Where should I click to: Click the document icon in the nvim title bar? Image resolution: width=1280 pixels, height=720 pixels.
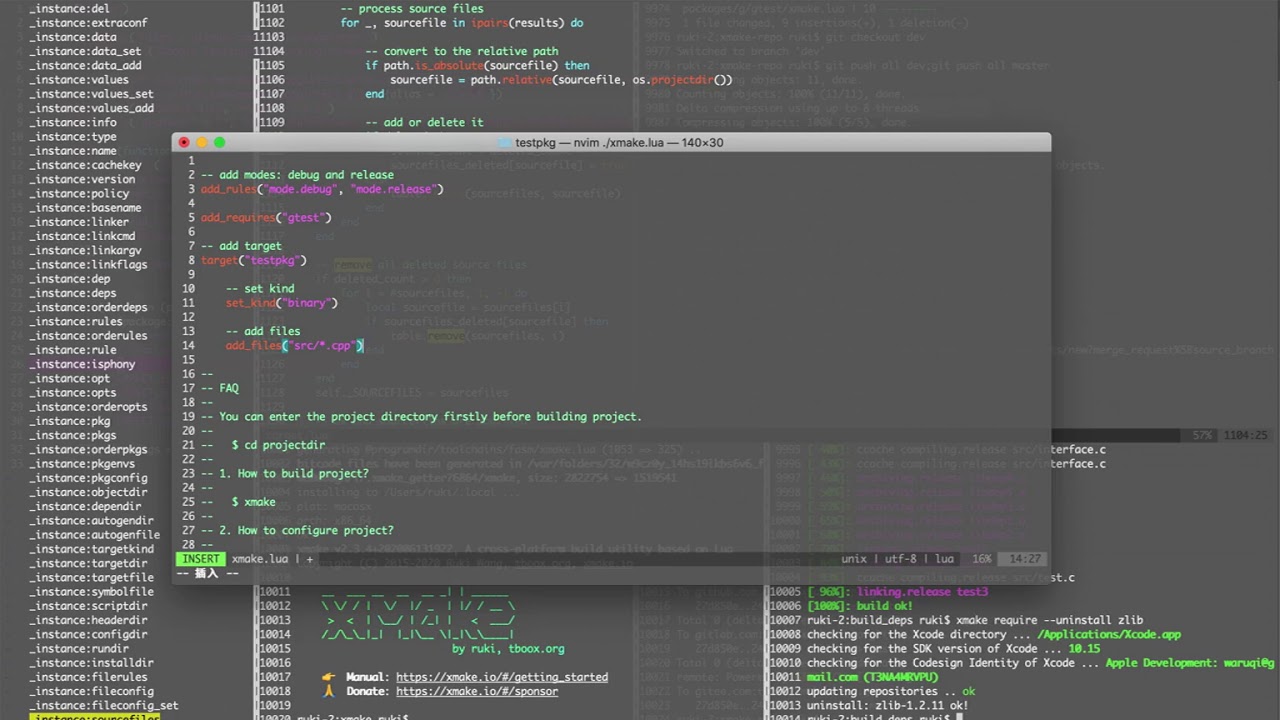point(505,143)
